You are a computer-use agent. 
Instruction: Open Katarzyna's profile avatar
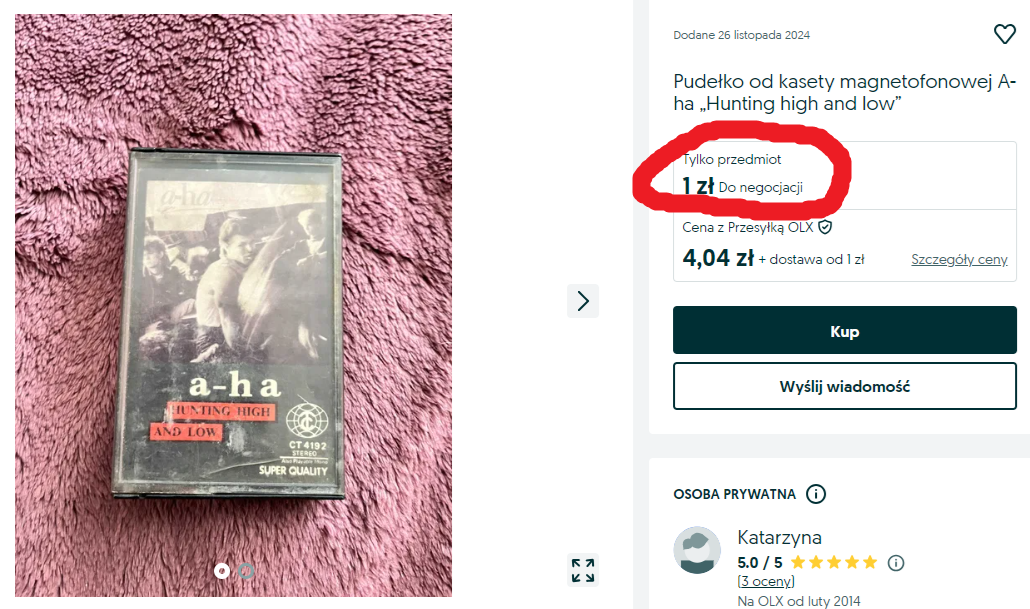click(697, 550)
